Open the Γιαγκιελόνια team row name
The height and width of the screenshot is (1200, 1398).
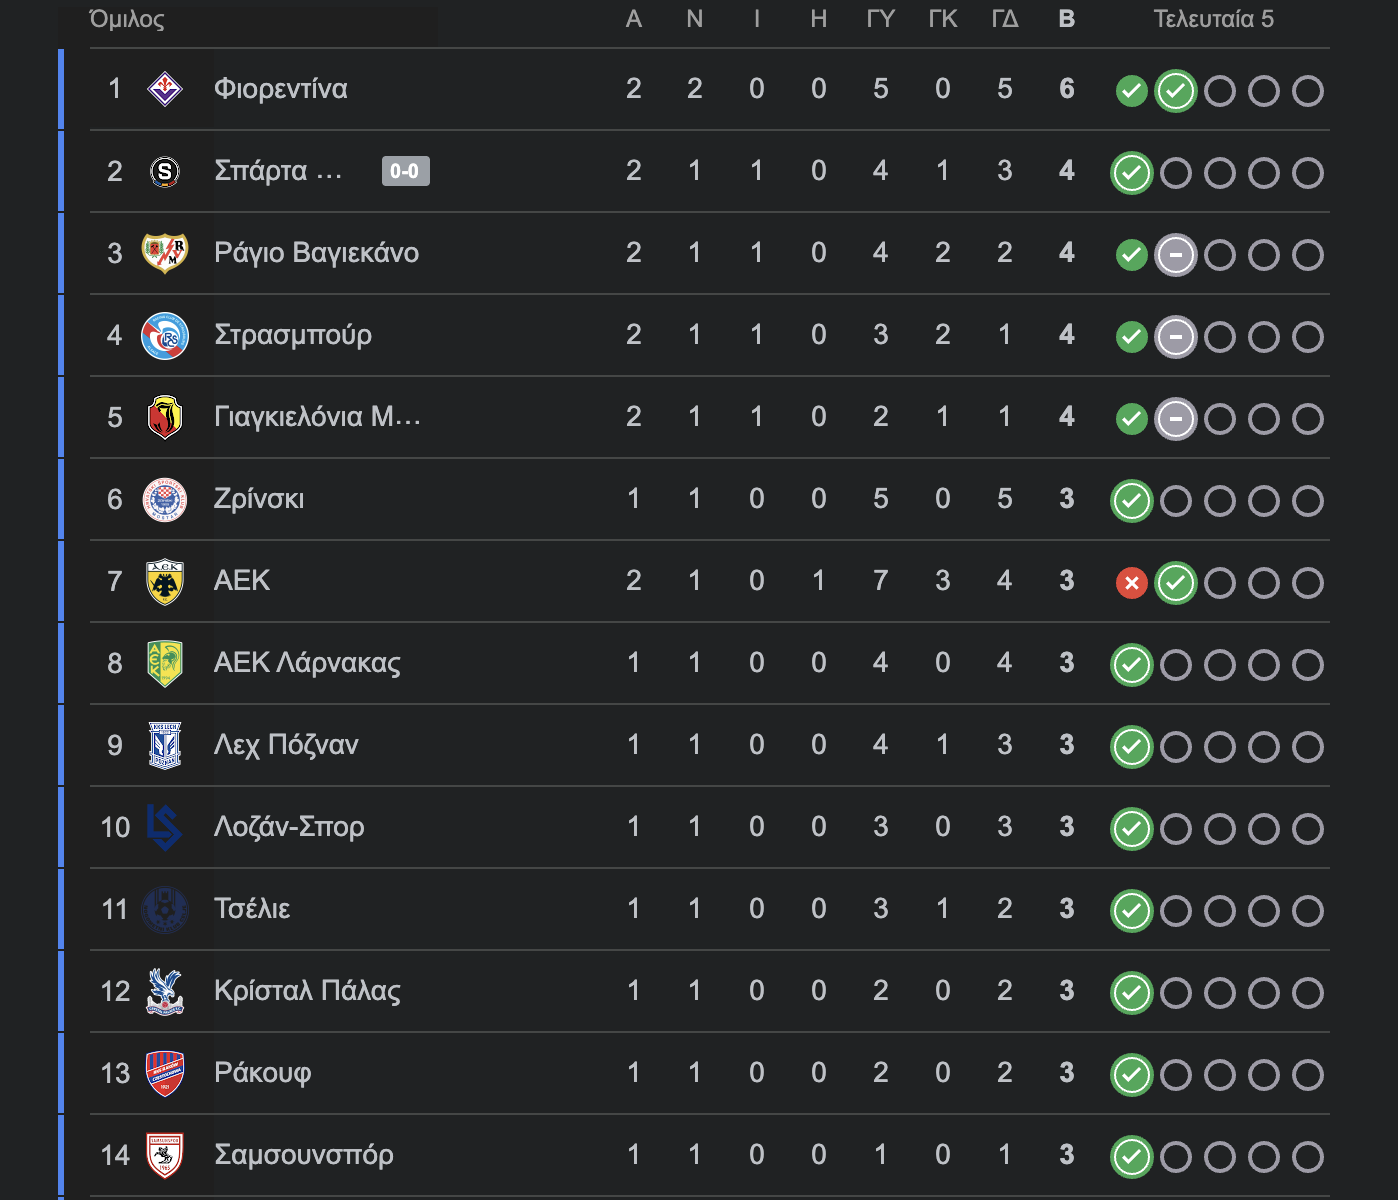click(317, 417)
